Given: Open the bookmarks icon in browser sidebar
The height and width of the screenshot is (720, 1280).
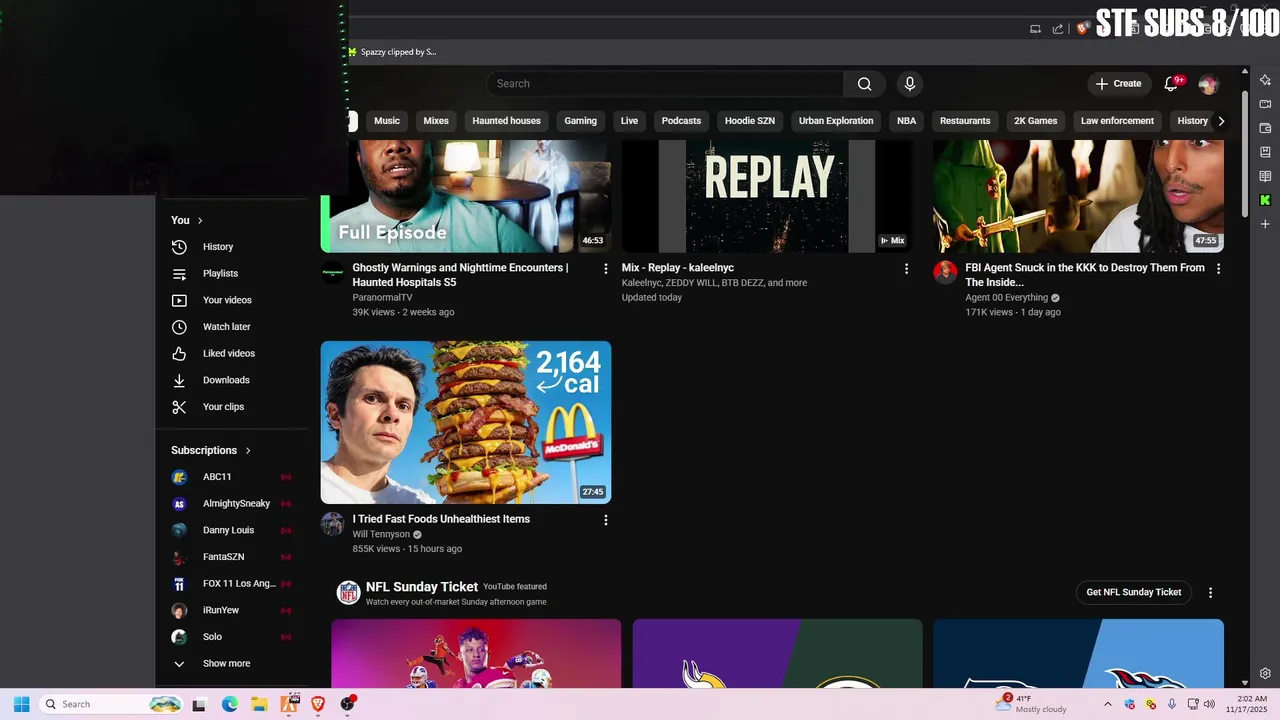Looking at the screenshot, I should coord(1265,152).
